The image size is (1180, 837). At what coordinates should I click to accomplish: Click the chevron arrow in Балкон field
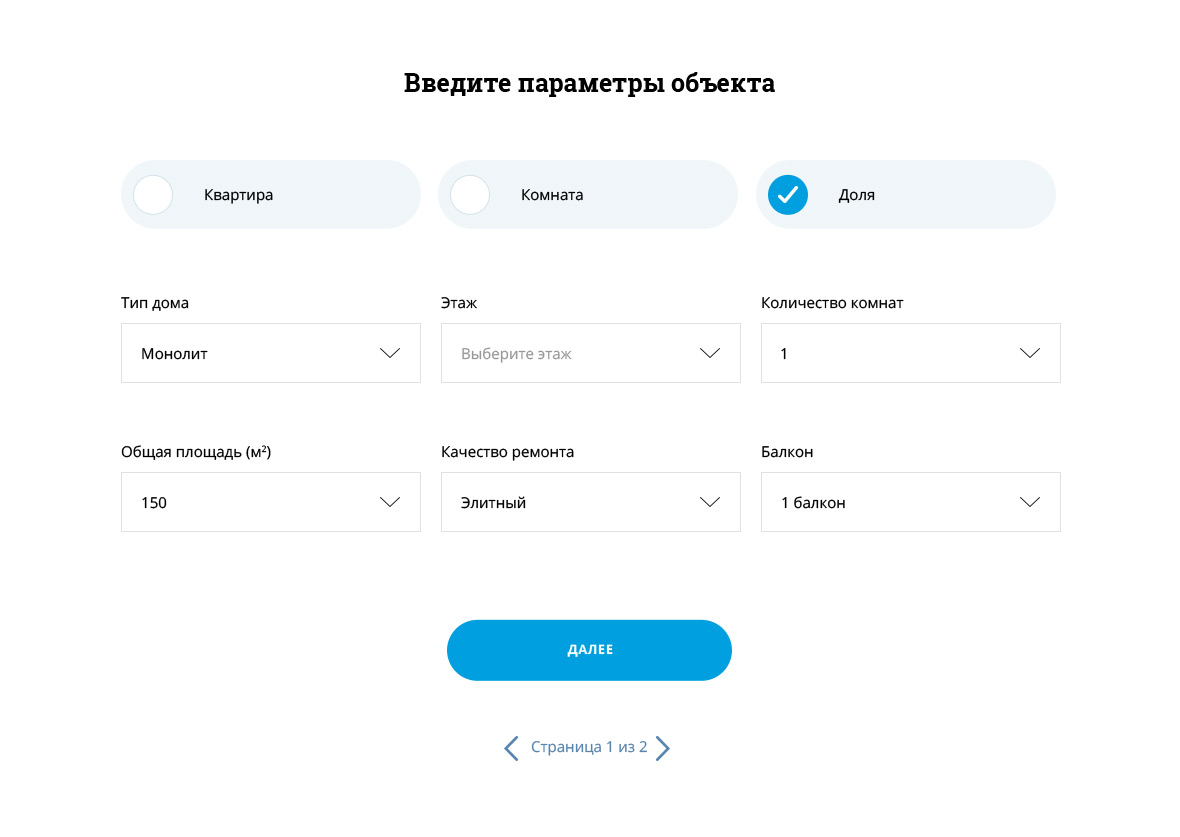pyautogui.click(x=1030, y=502)
